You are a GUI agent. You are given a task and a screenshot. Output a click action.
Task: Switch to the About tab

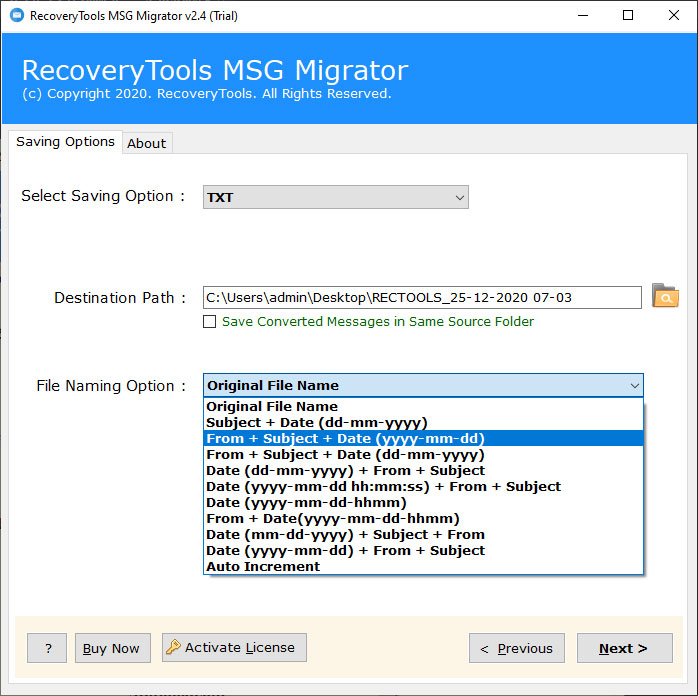146,143
